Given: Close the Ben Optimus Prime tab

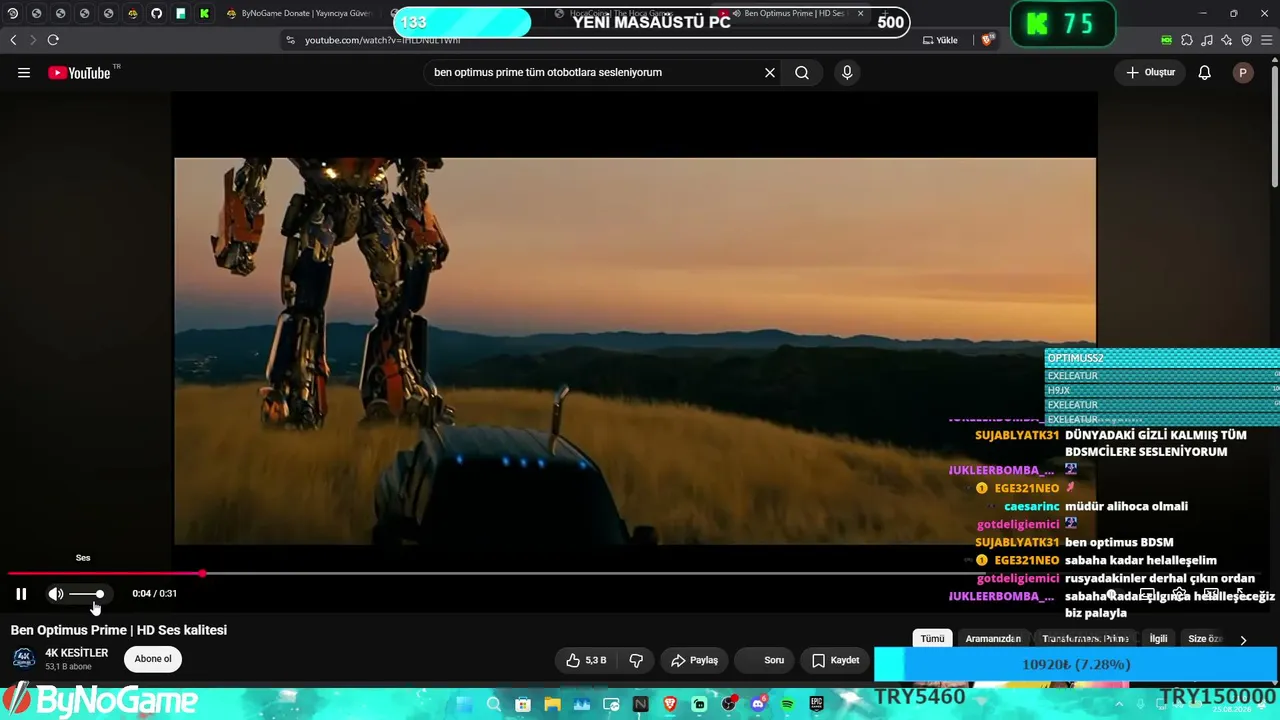Looking at the screenshot, I should (x=860, y=13).
